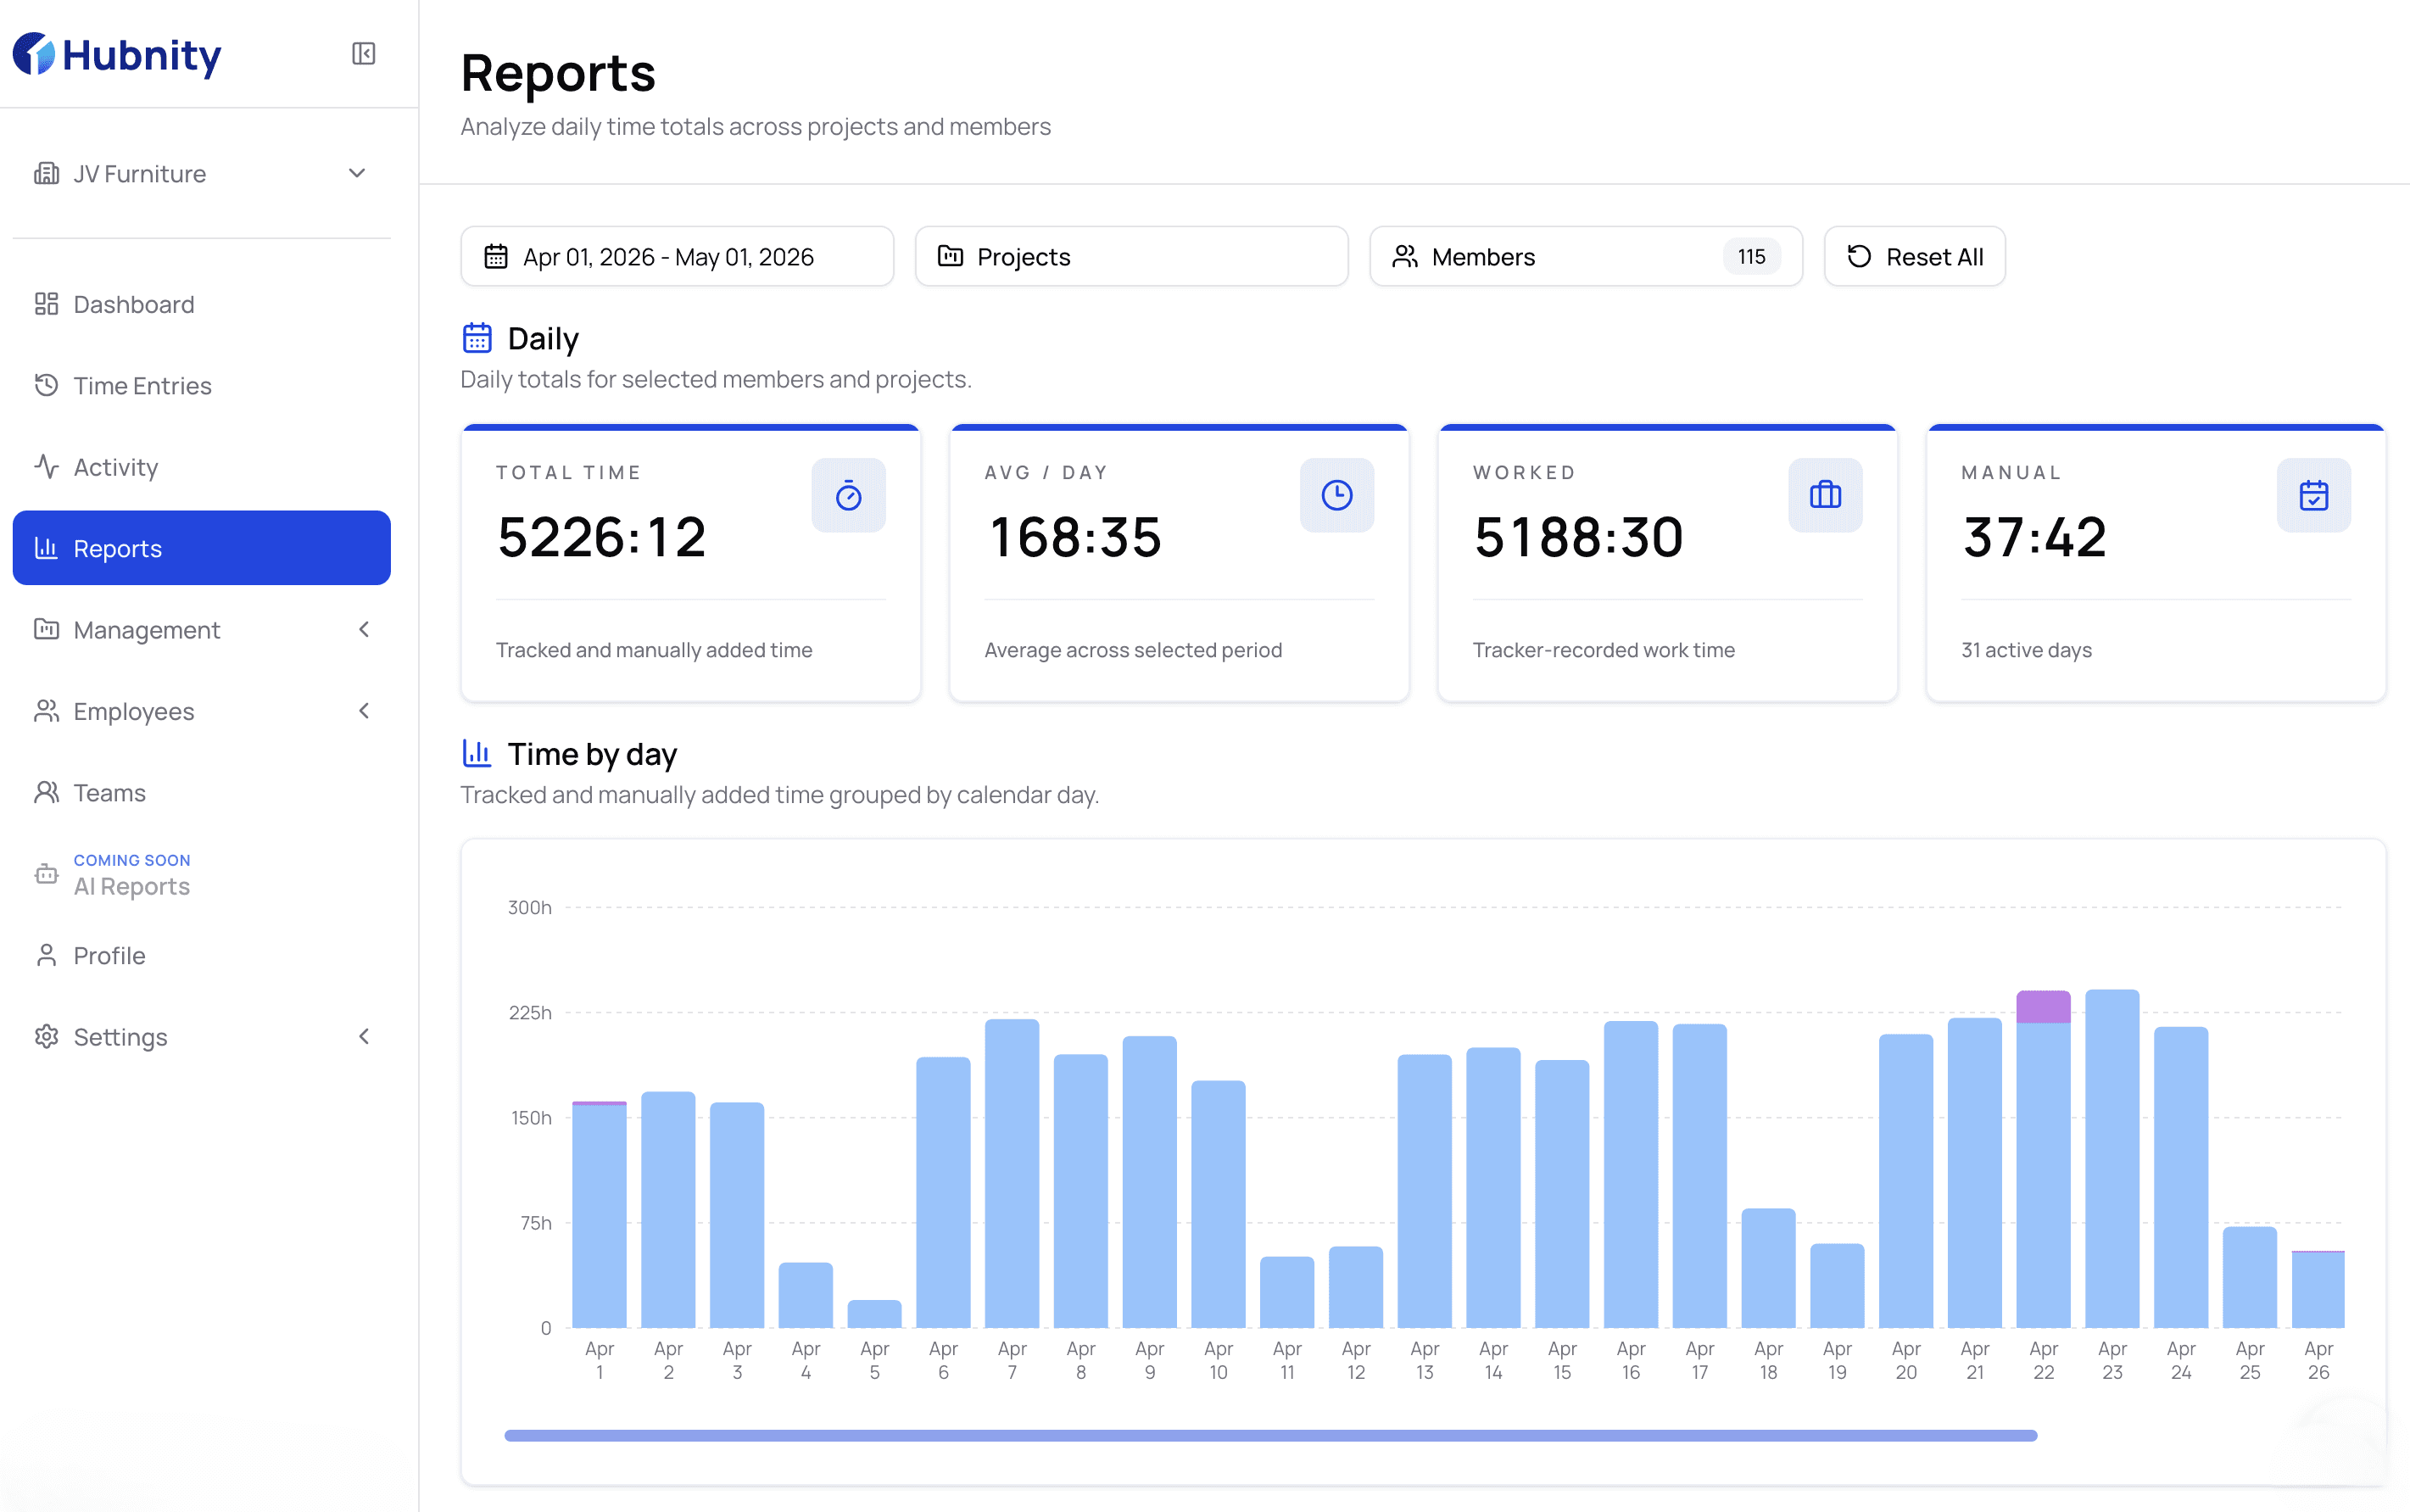The image size is (2410, 1512).
Task: Open the Employees menu
Action: coord(201,711)
